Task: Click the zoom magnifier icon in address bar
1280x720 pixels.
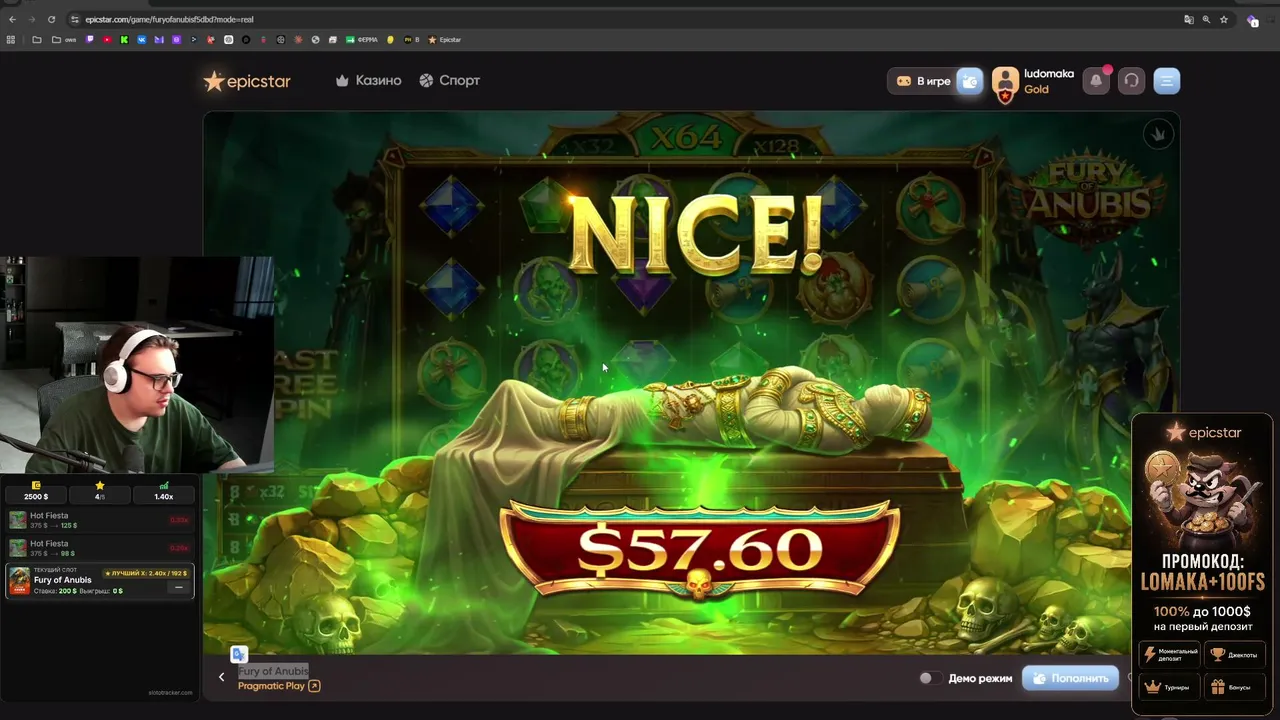Action: (1206, 19)
